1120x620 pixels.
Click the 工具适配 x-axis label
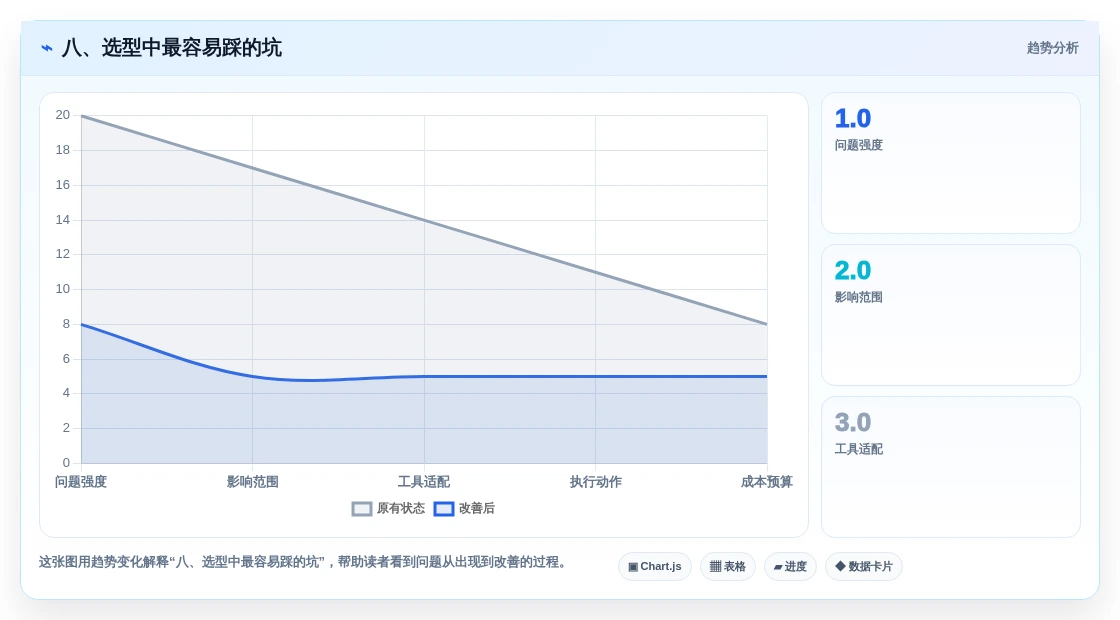tap(424, 482)
